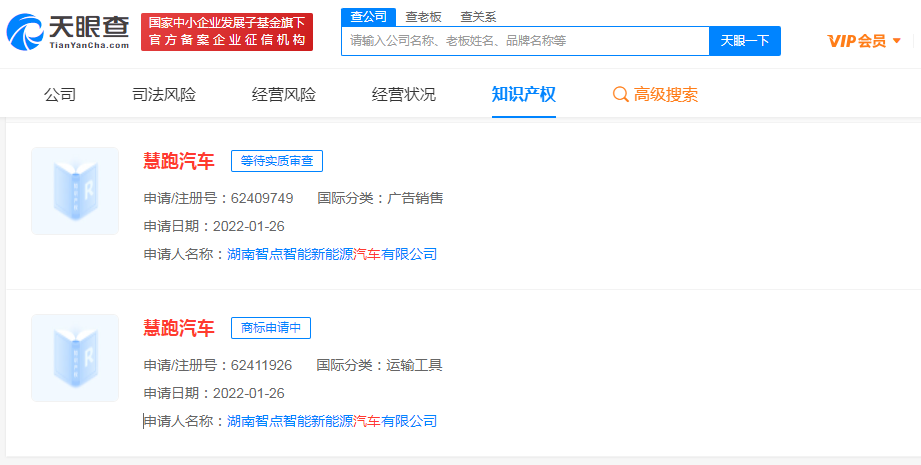Switch to the 司法风险 tab
The height and width of the screenshot is (465, 921).
[164, 95]
